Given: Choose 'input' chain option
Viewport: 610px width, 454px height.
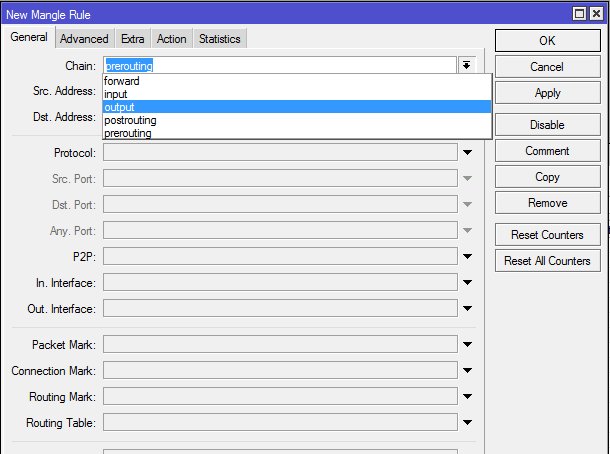Looking at the screenshot, I should click(116, 94).
